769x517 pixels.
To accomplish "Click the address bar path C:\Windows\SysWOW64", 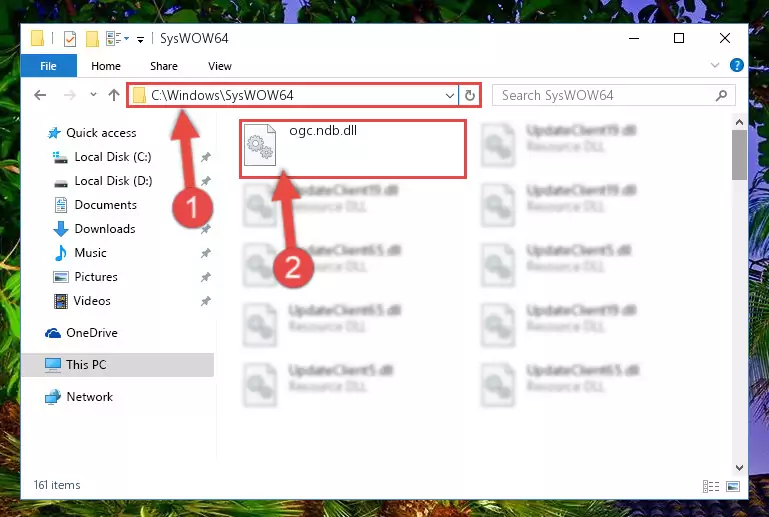I will [x=222, y=95].
